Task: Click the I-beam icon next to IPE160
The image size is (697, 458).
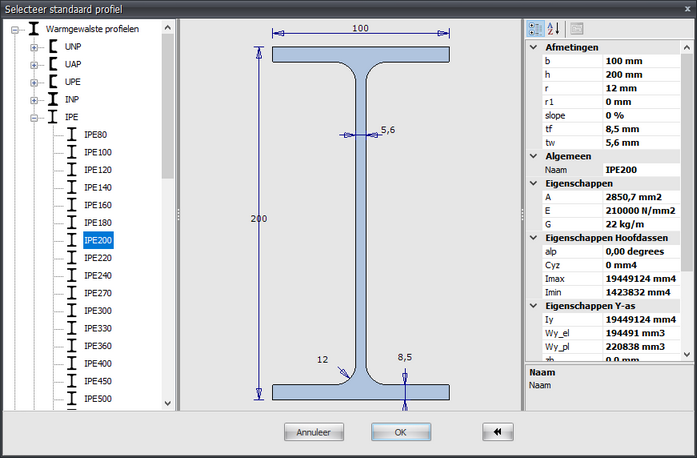Action: click(72, 205)
